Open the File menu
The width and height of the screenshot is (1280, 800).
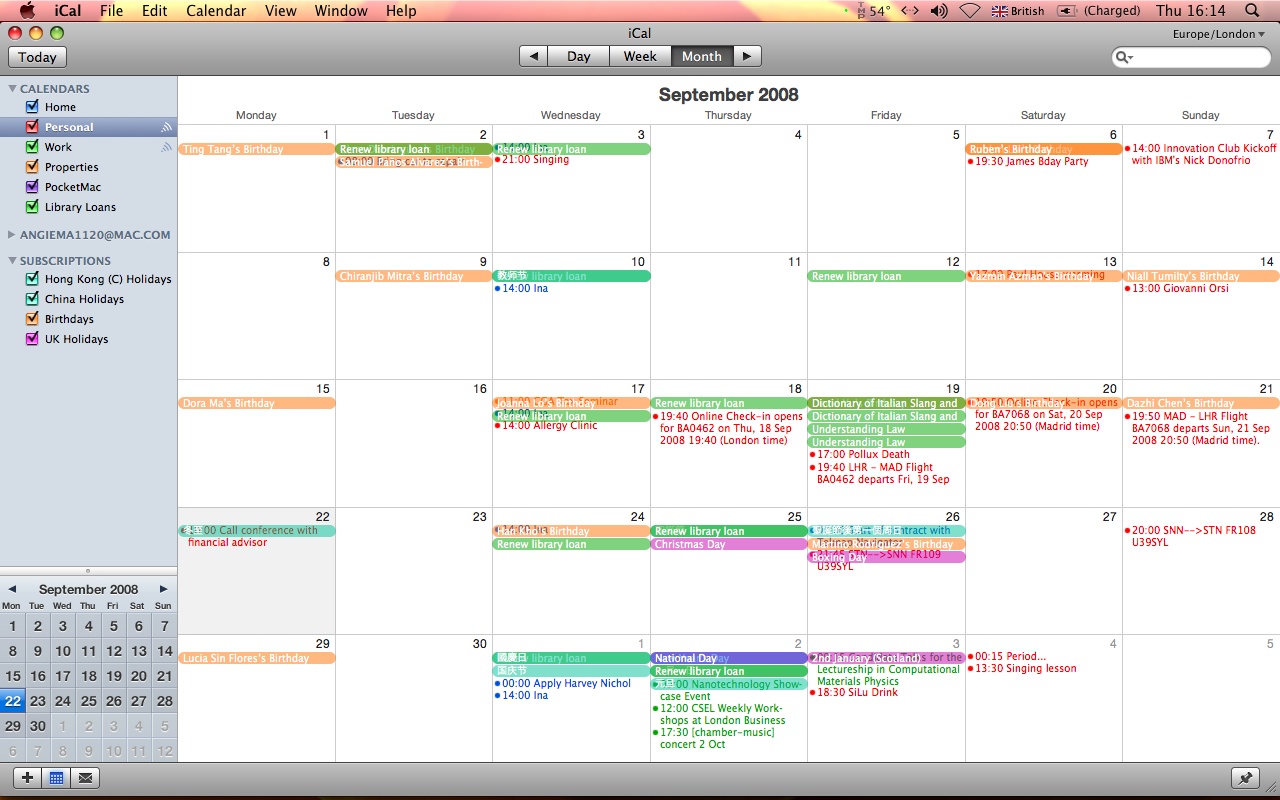click(x=112, y=11)
